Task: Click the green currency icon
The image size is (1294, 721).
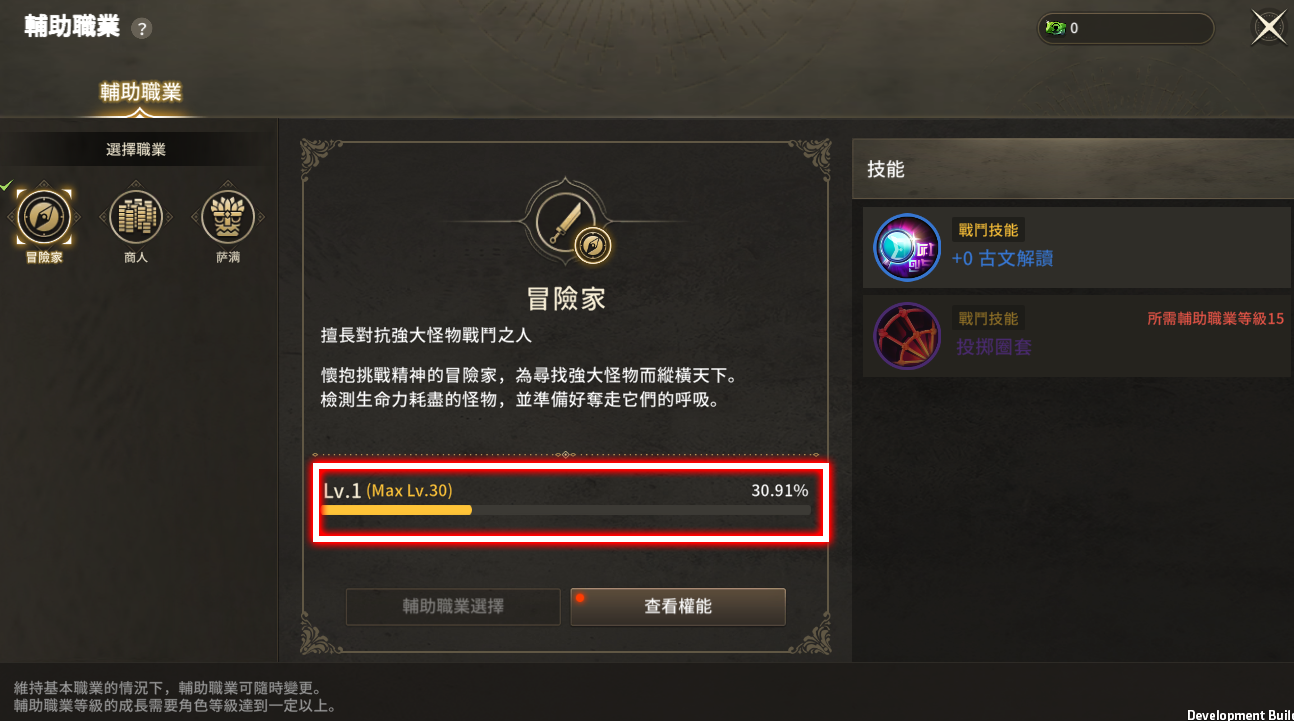Action: pos(1055,28)
